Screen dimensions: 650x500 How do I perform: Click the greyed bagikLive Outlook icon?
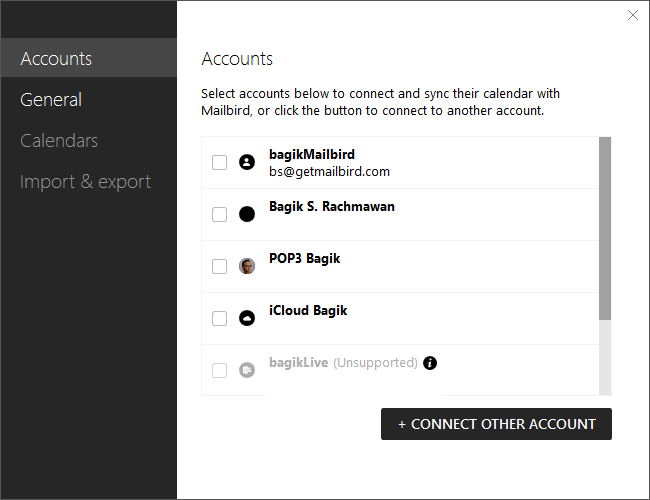click(x=247, y=370)
